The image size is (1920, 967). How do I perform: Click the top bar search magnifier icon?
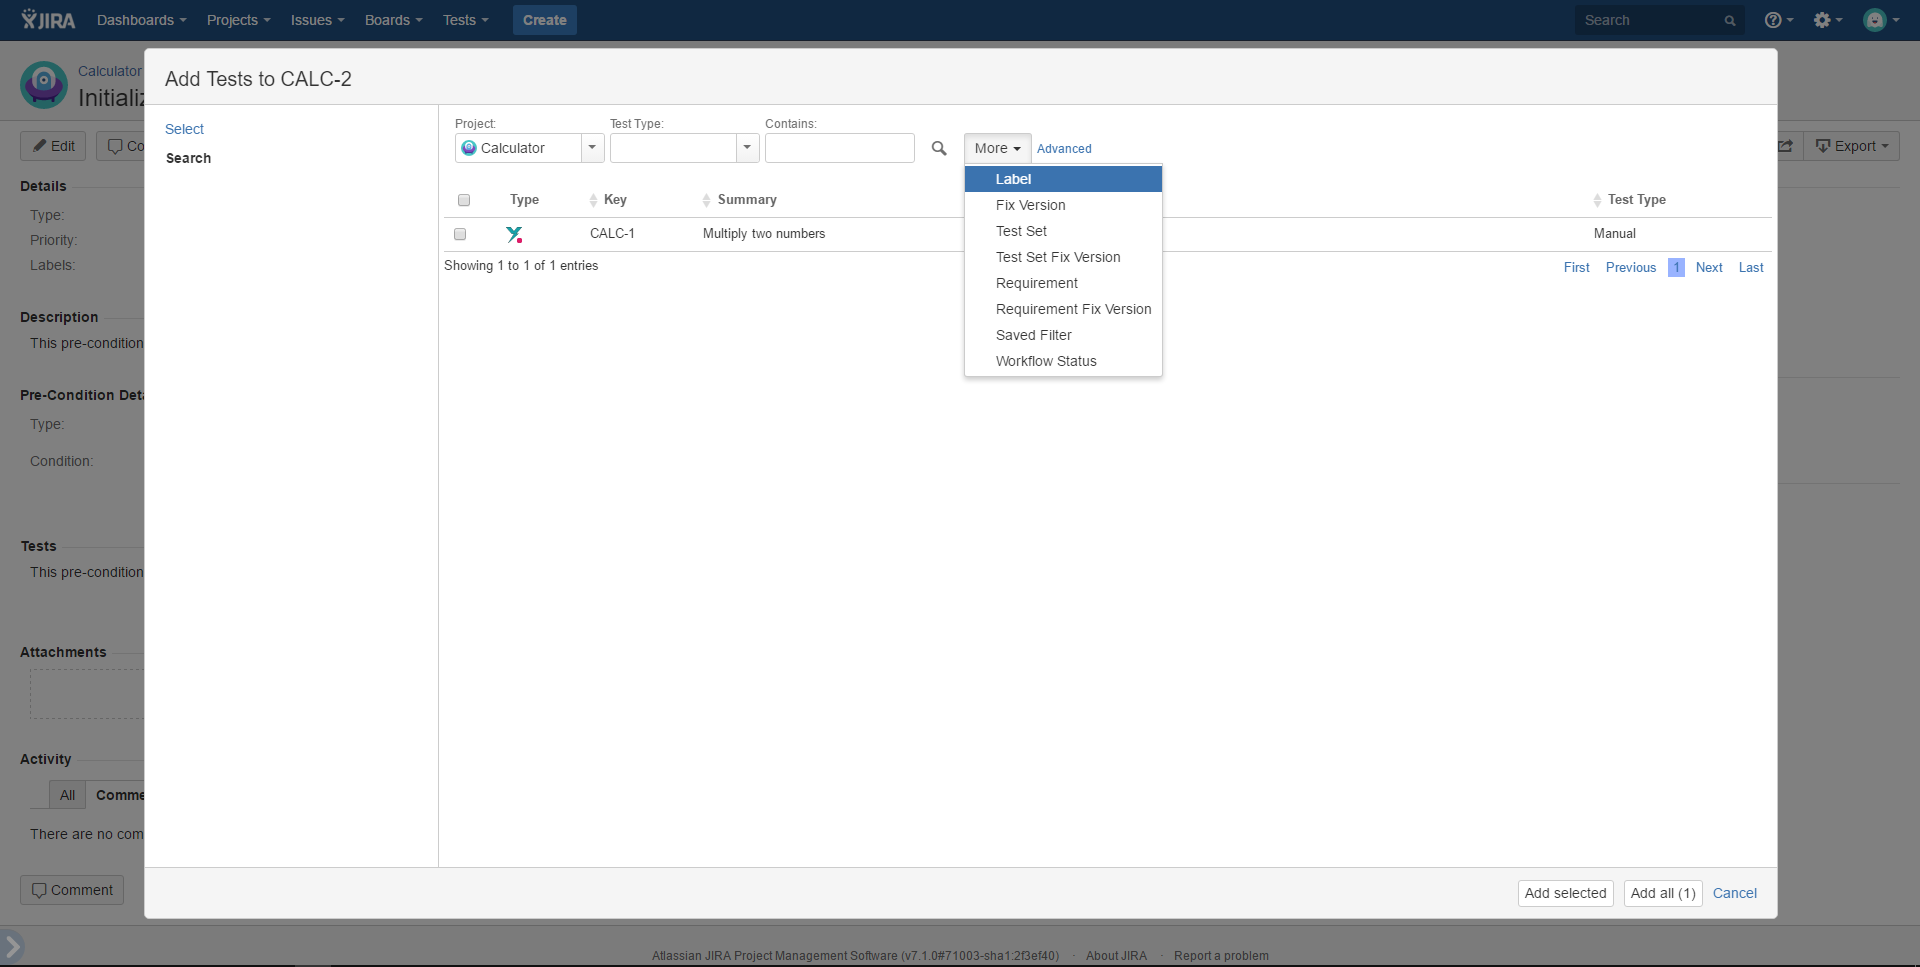(x=1730, y=20)
